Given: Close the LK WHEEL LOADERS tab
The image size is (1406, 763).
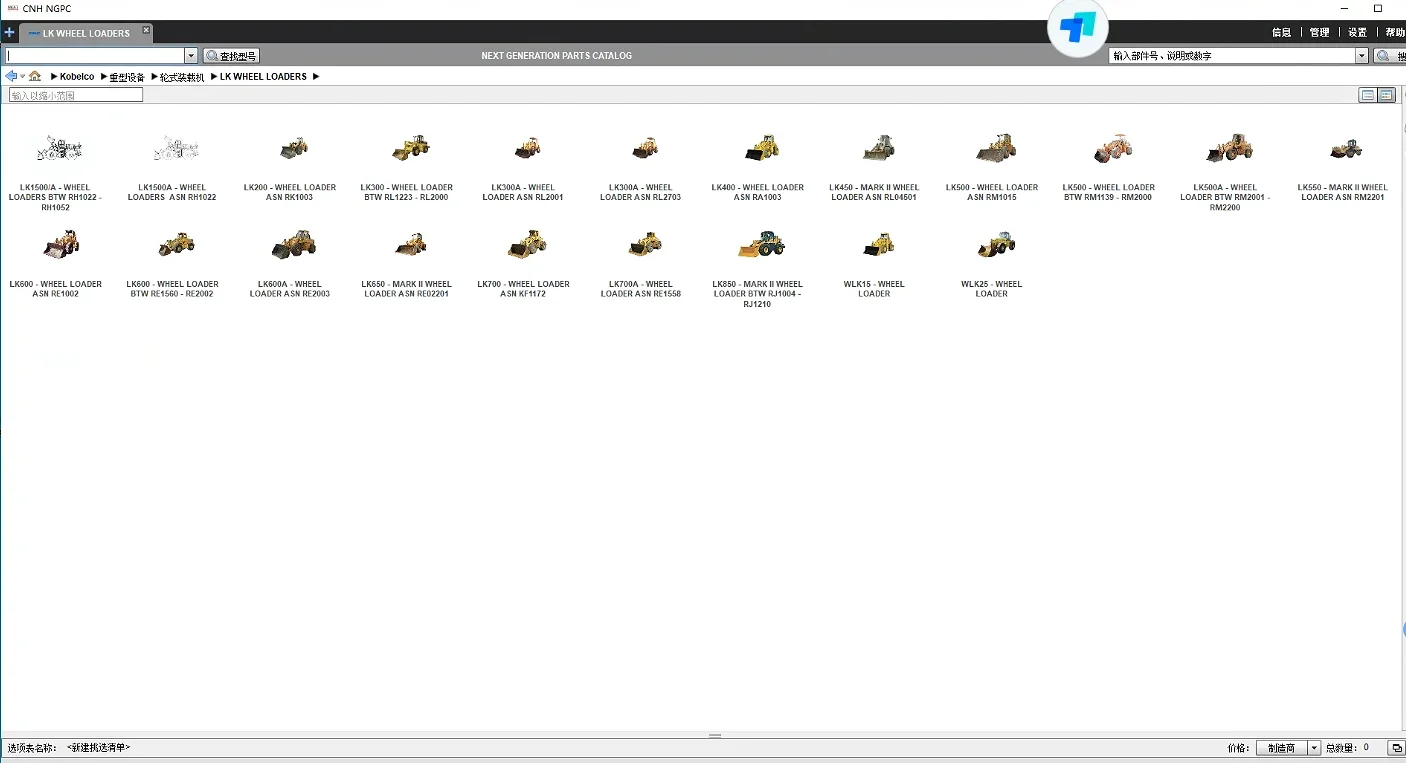Looking at the screenshot, I should [146, 31].
